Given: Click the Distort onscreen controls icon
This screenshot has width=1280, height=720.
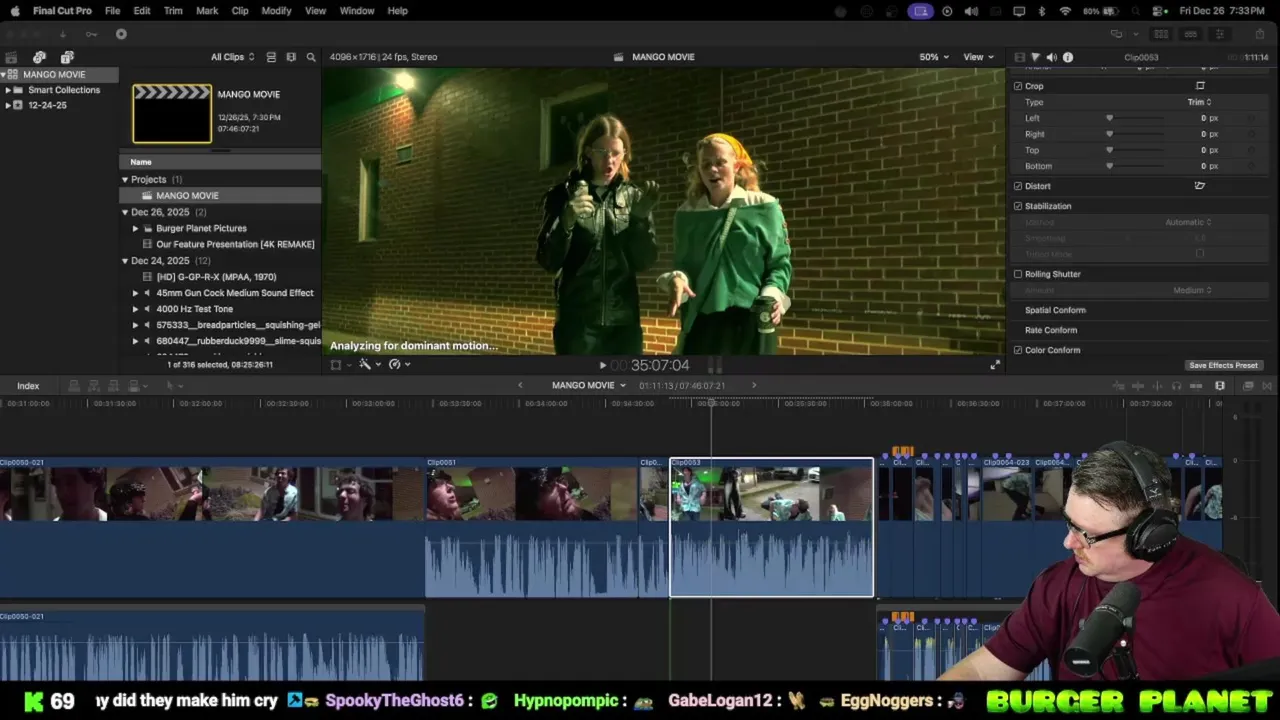Looking at the screenshot, I should [x=1200, y=186].
